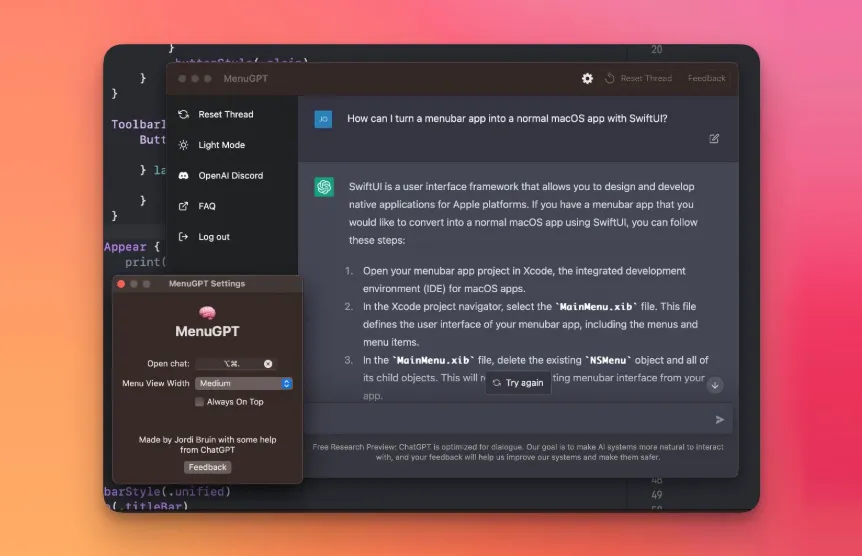Jump to bottom with down-arrow button

point(715,385)
